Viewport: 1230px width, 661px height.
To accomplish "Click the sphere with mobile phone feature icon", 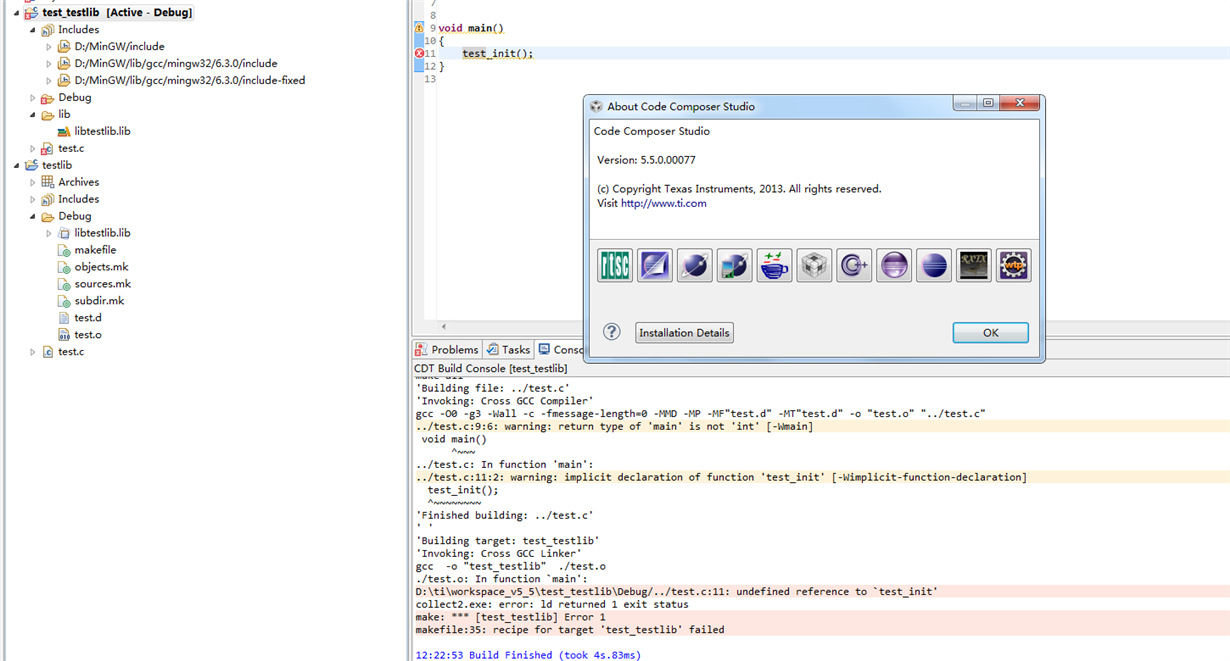I will pyautogui.click(x=735, y=265).
